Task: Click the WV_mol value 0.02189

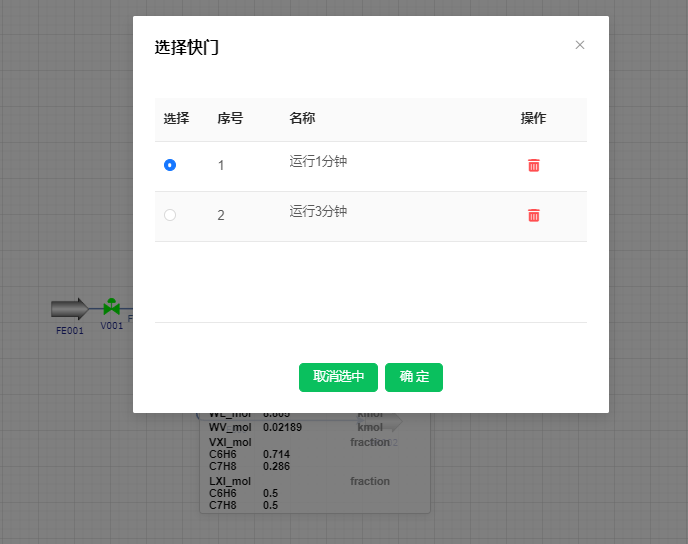Action: point(282,427)
